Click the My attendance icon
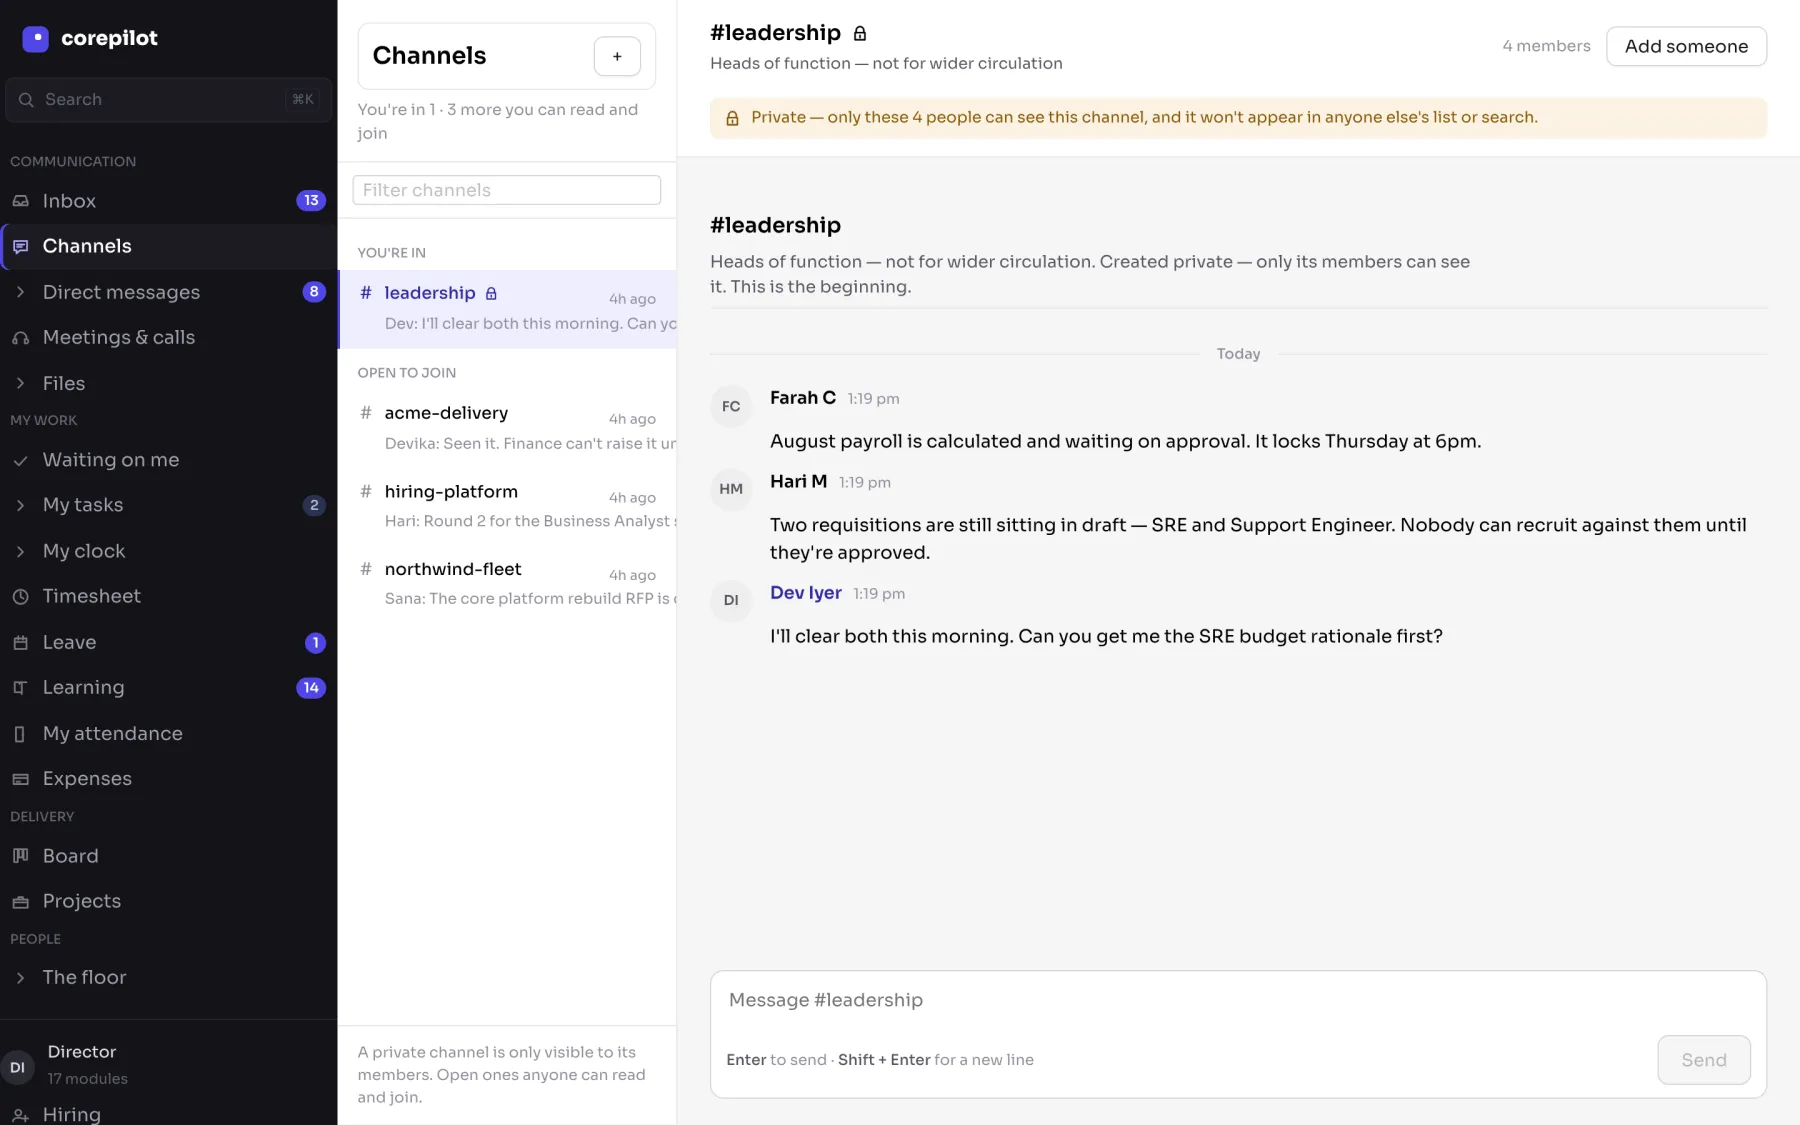 pyautogui.click(x=20, y=734)
